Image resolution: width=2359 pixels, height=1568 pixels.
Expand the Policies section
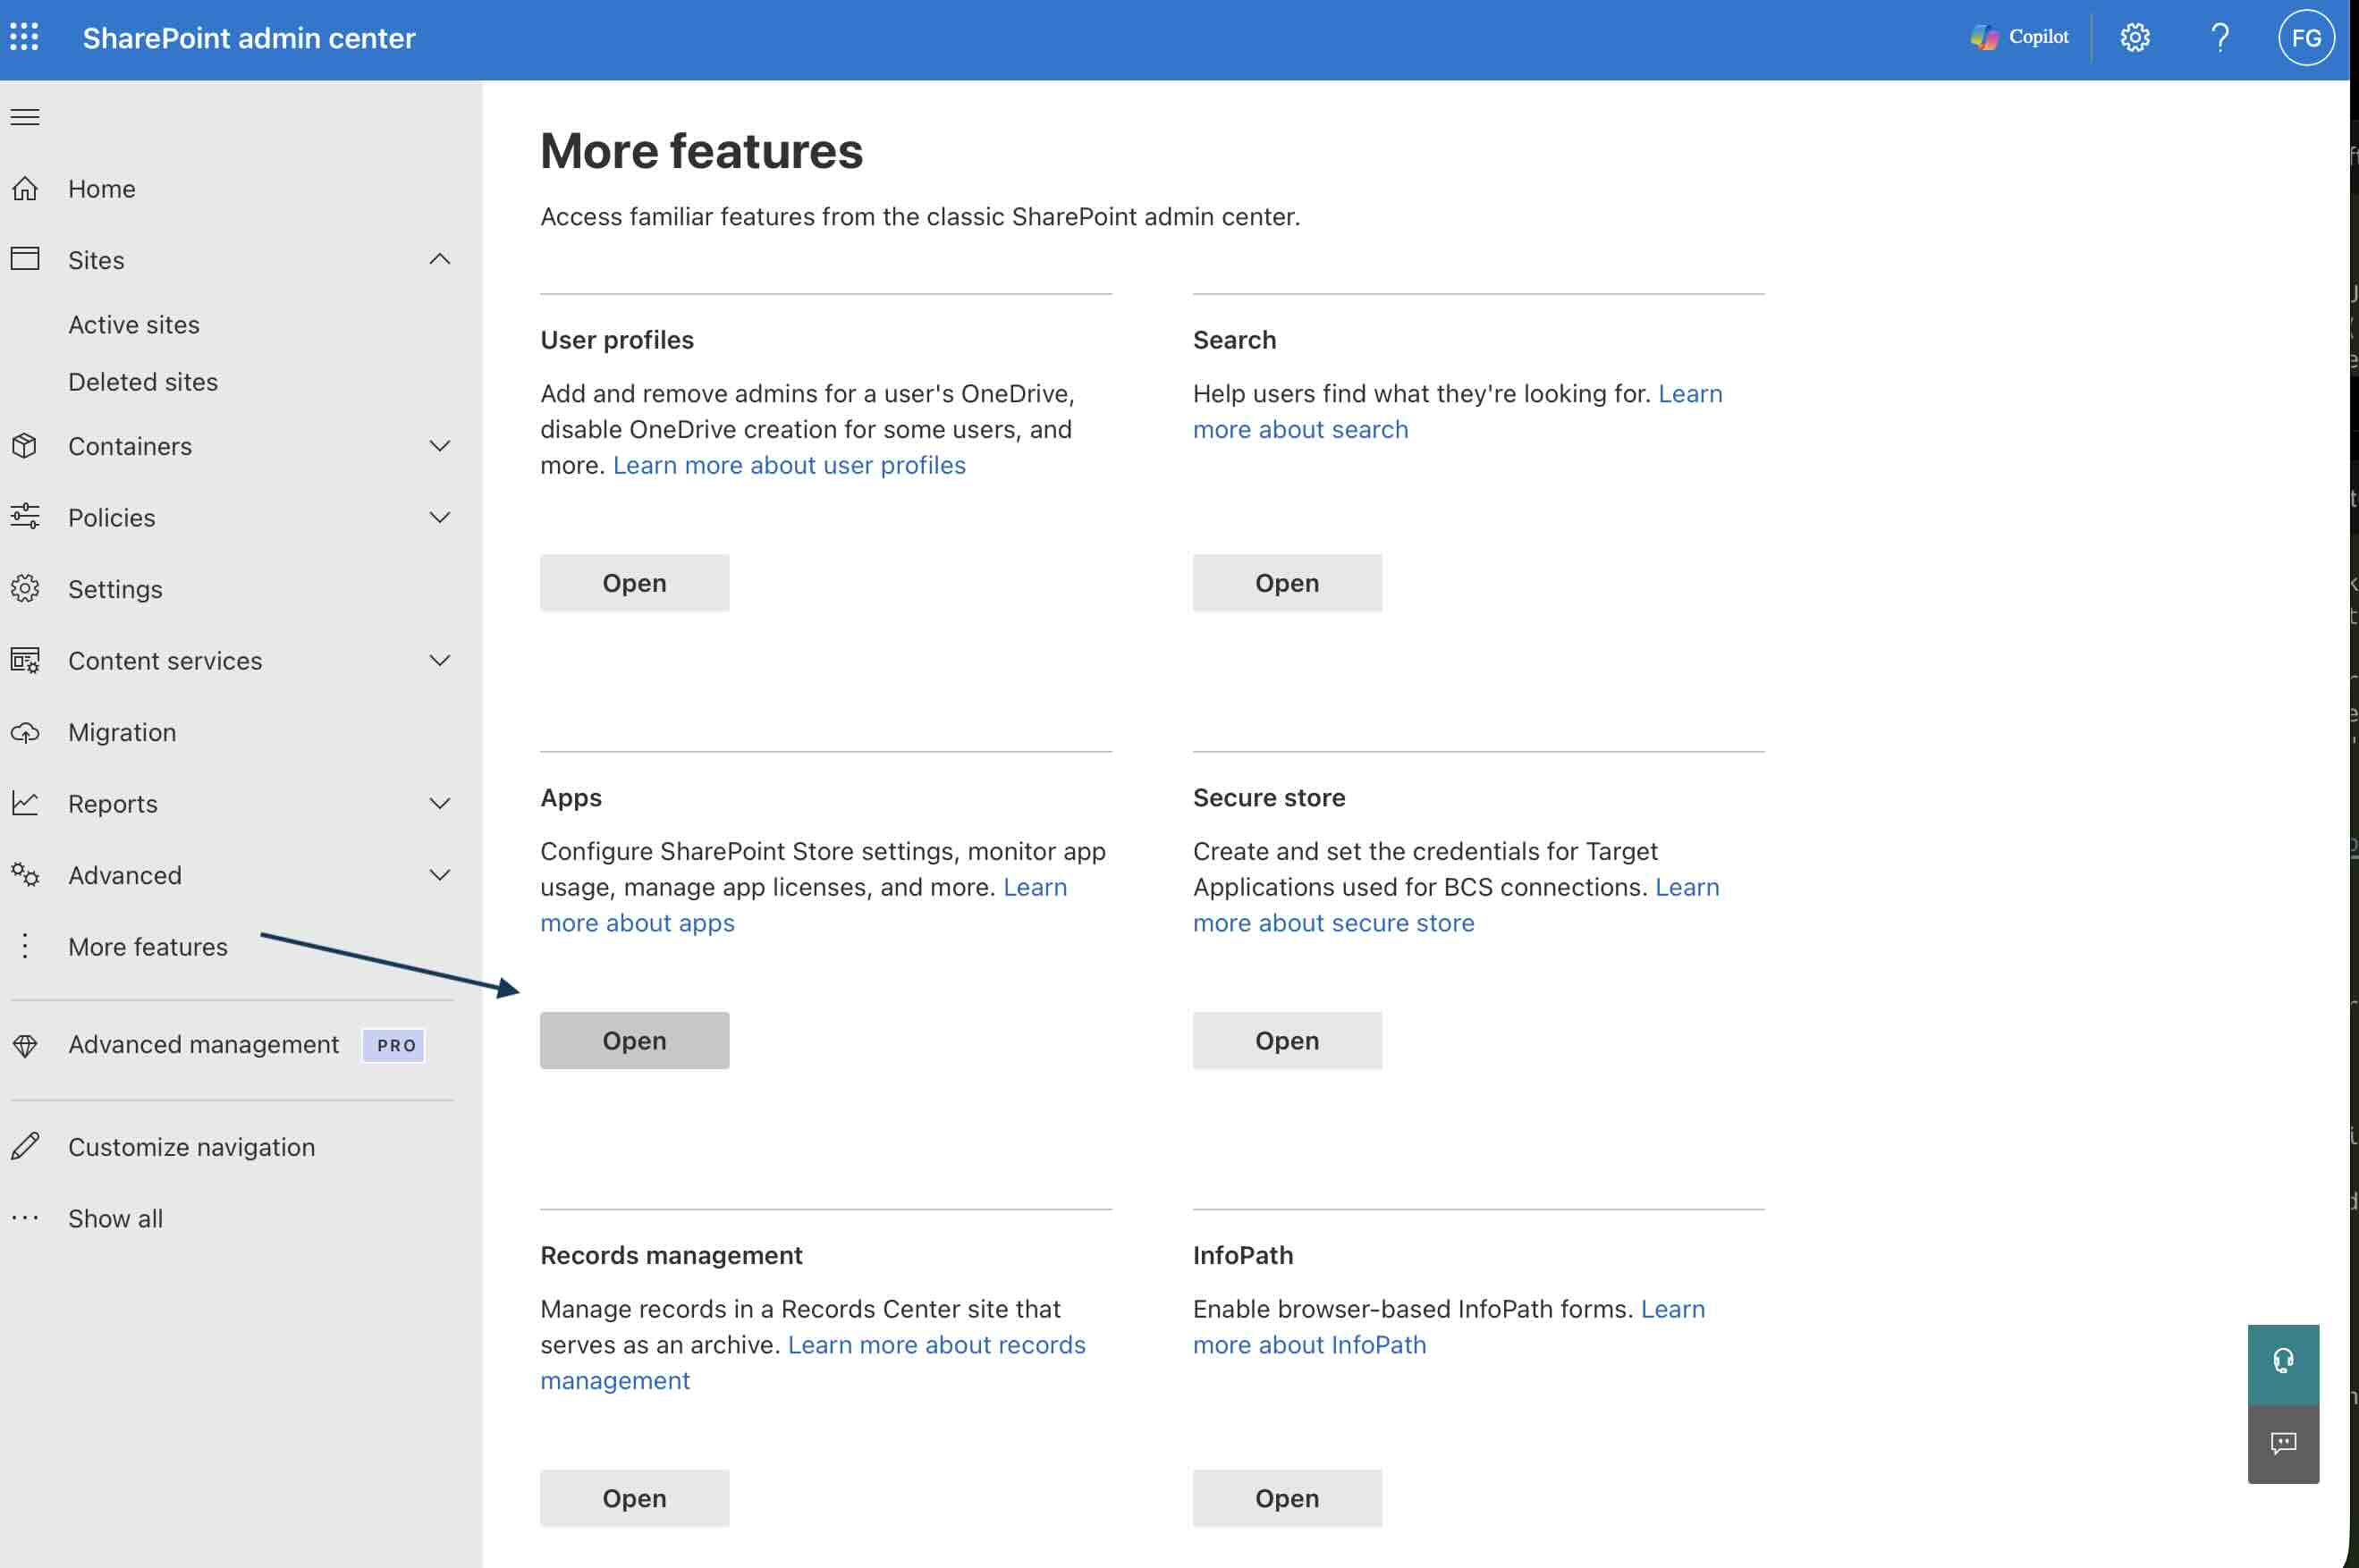[440, 517]
